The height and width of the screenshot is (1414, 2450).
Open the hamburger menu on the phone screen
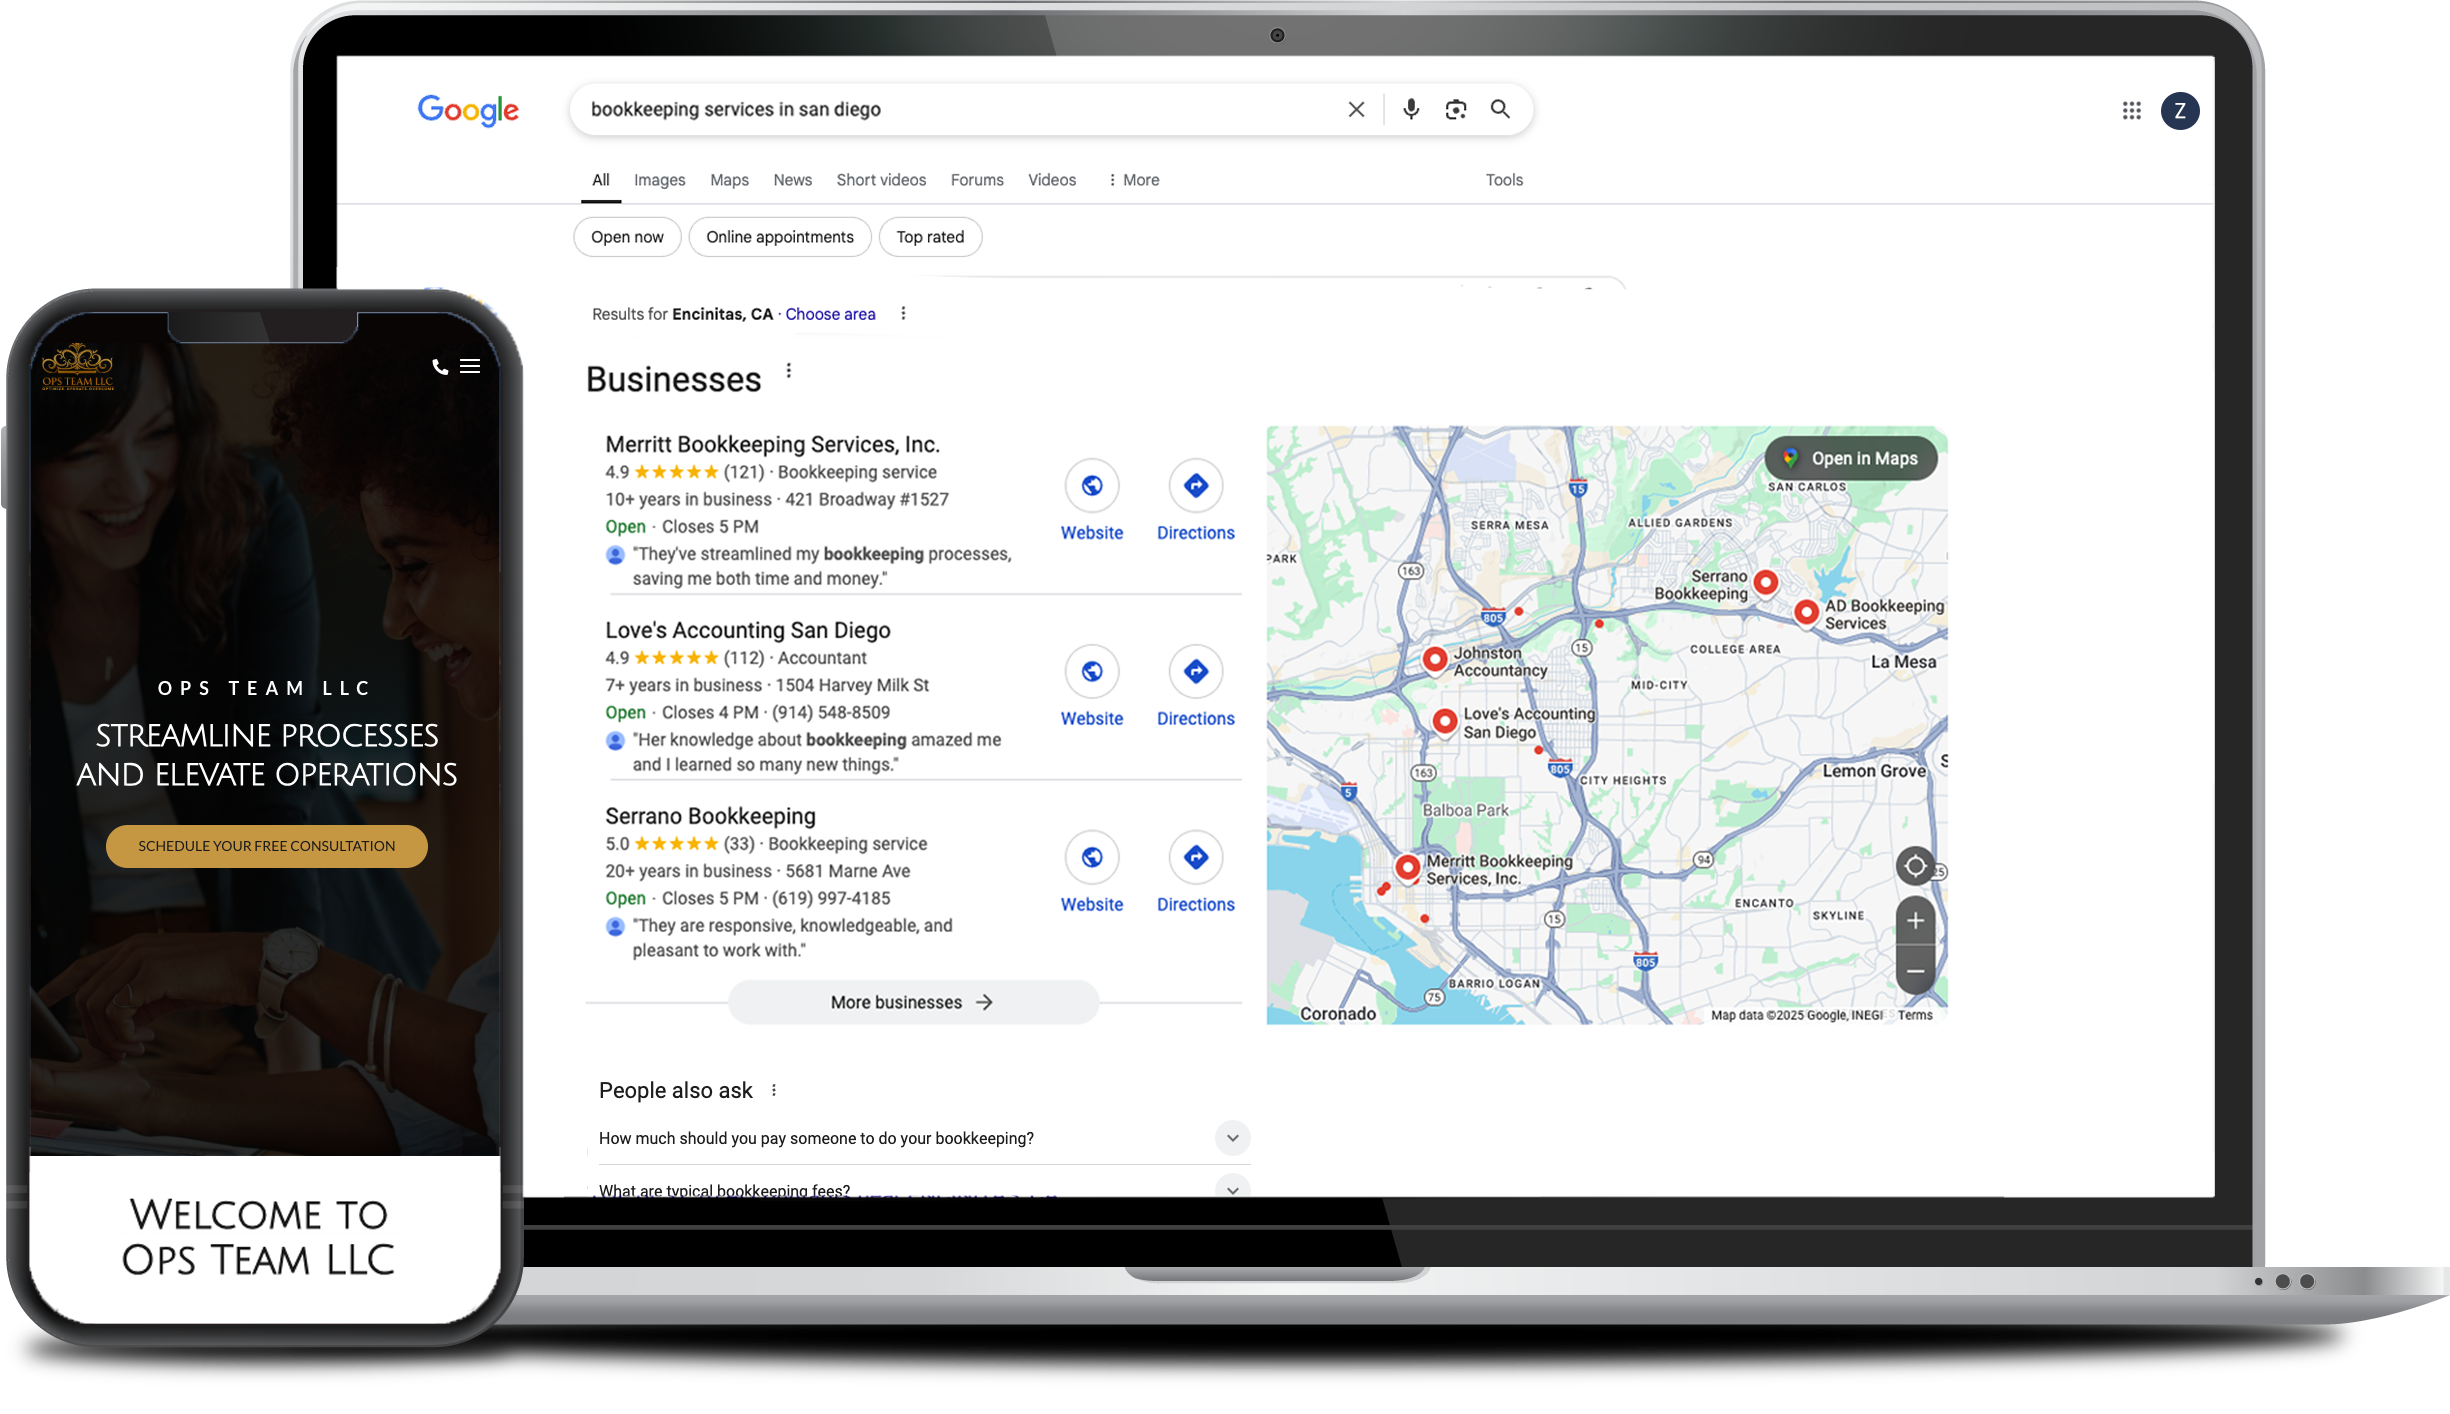(x=470, y=366)
